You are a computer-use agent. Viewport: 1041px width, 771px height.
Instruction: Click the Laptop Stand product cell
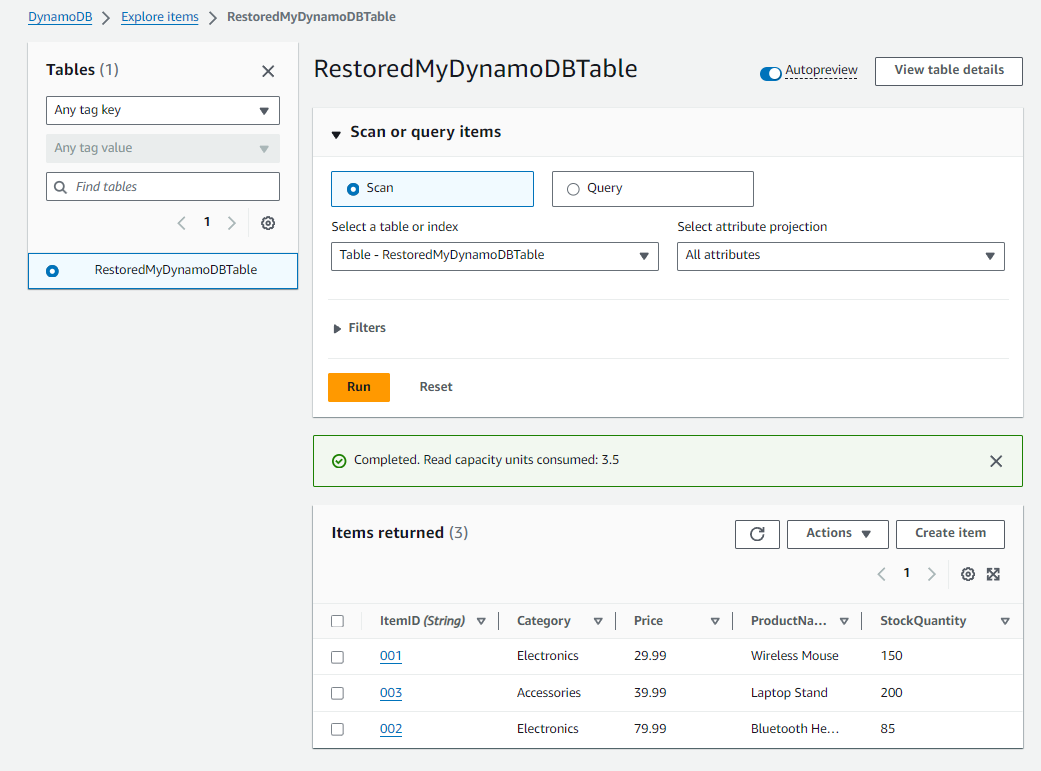(x=789, y=693)
